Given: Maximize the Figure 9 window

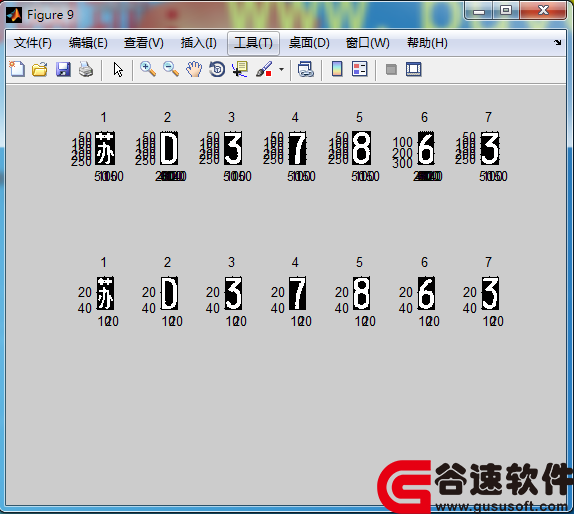Looking at the screenshot, I should pyautogui.click(x=506, y=10).
